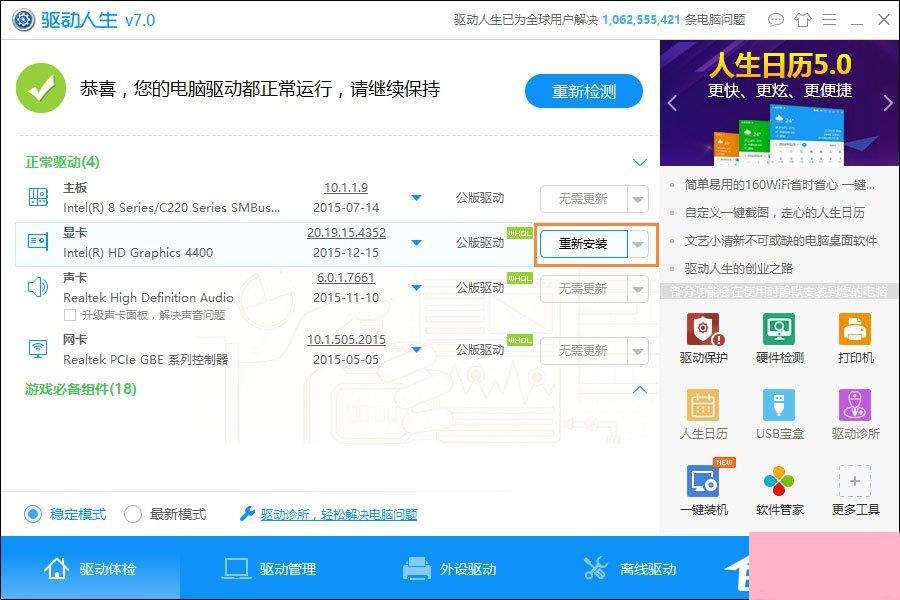
Task: Open dropdown arrow beside 网卡 无需更新 button
Action: (638, 351)
